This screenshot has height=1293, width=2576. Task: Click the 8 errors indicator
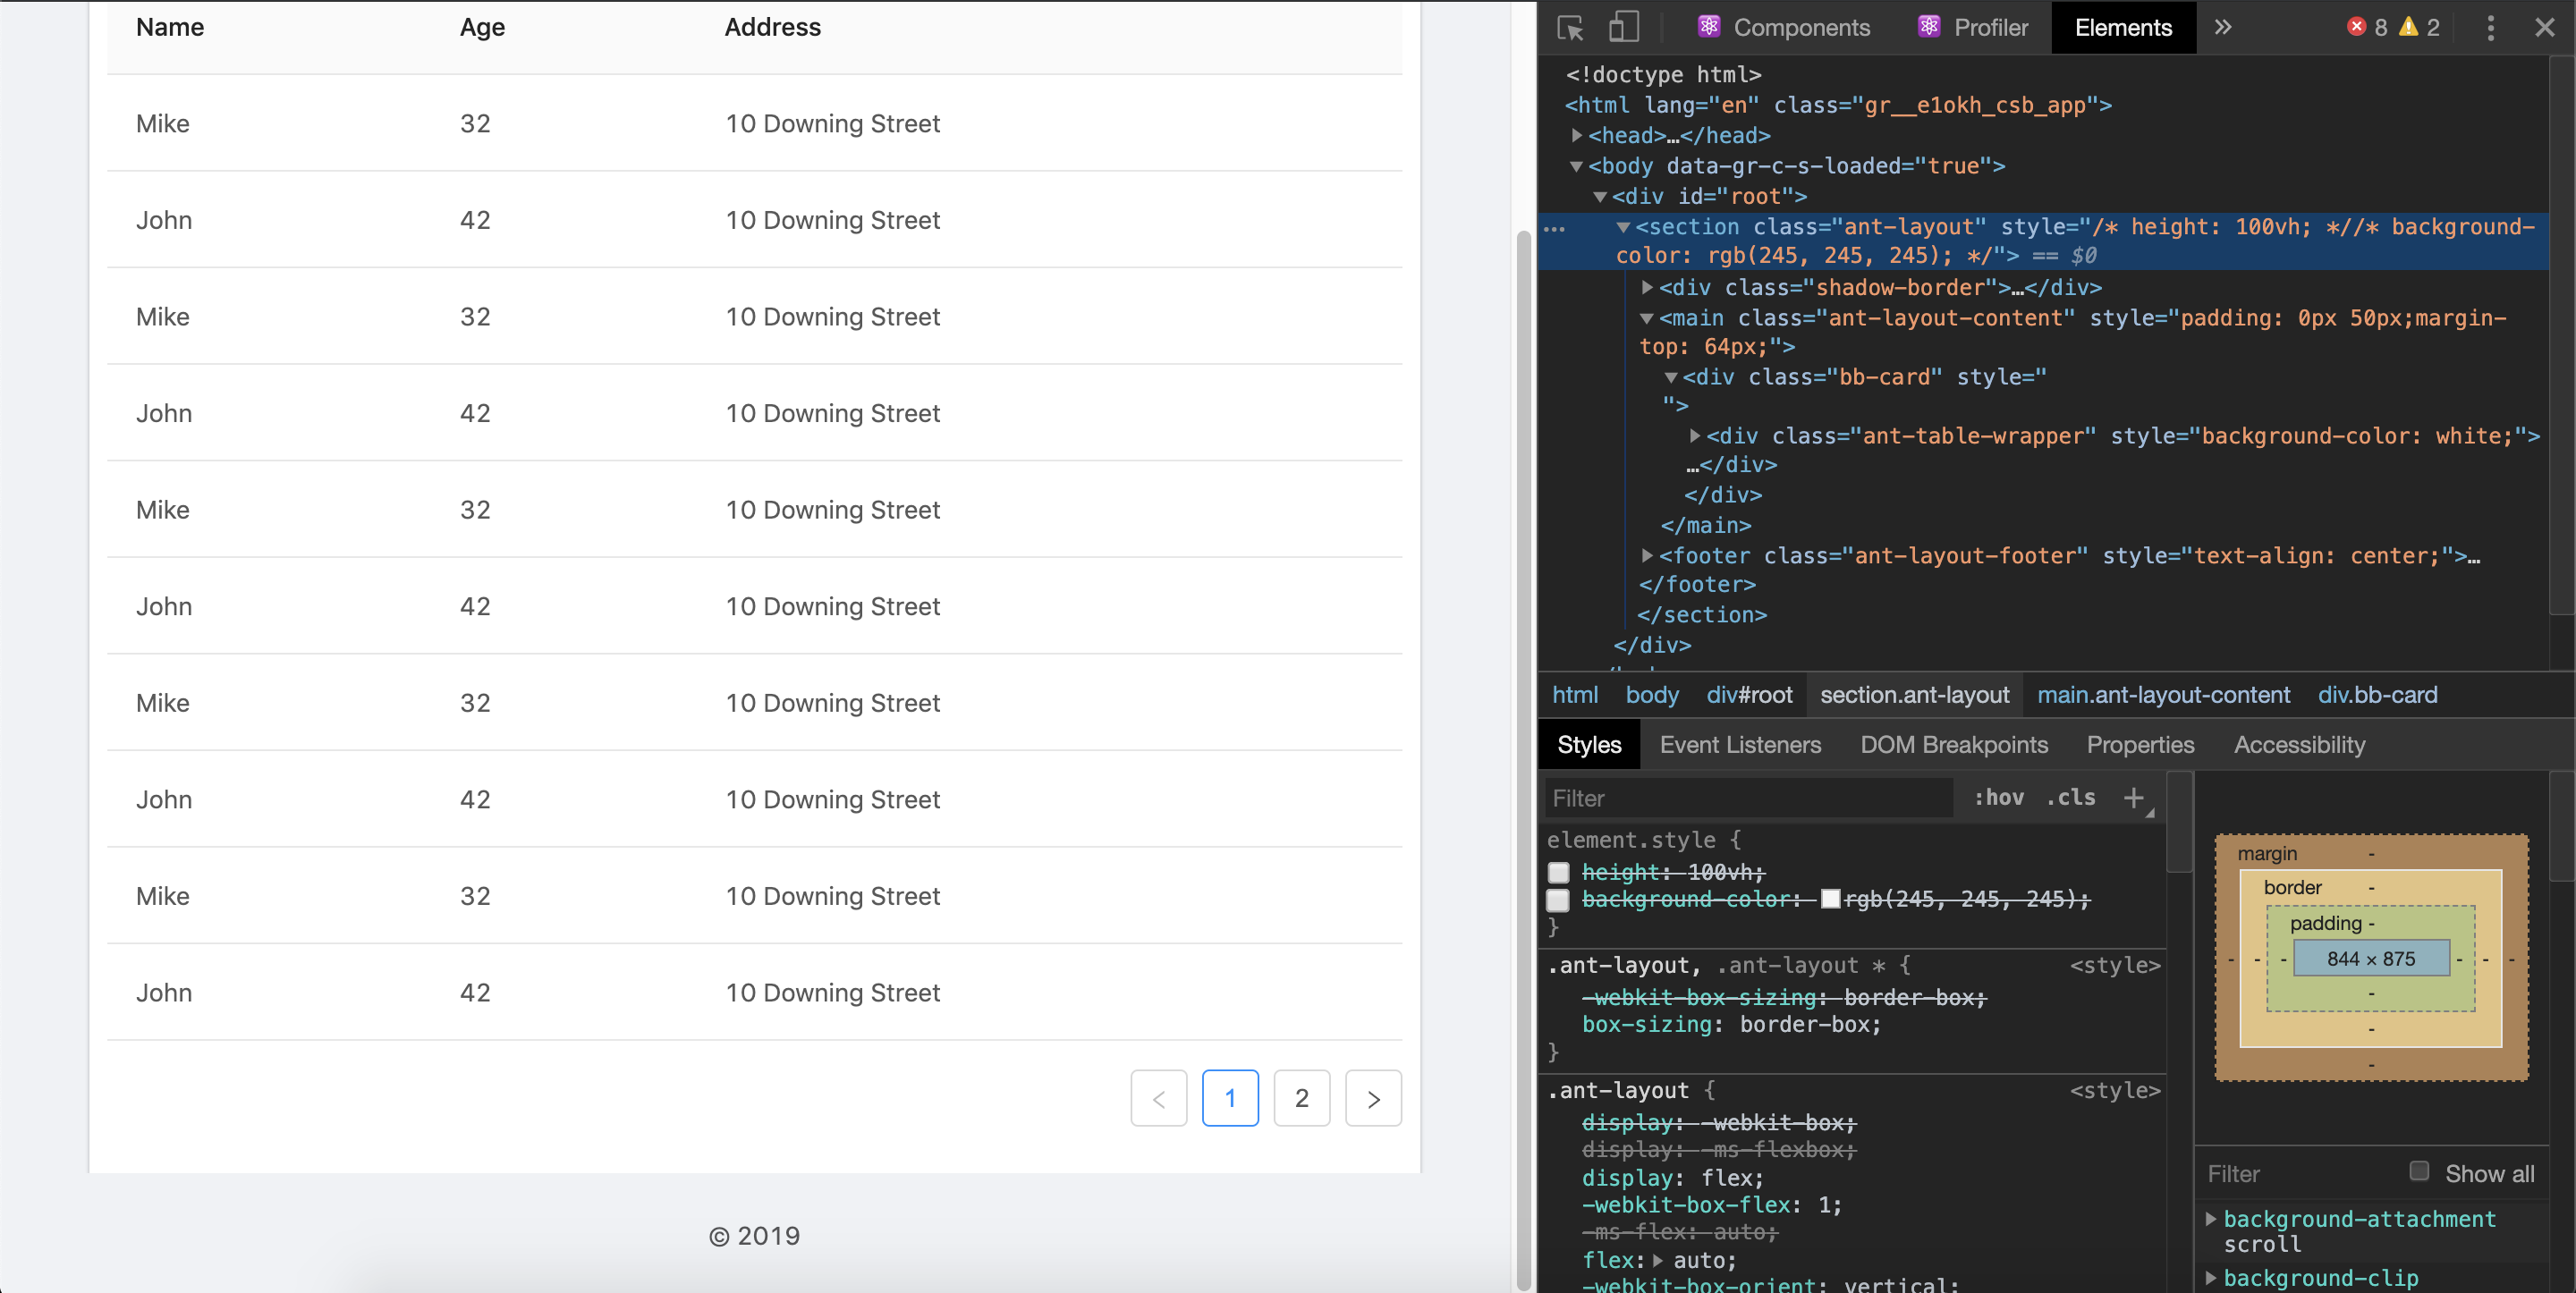[2369, 27]
